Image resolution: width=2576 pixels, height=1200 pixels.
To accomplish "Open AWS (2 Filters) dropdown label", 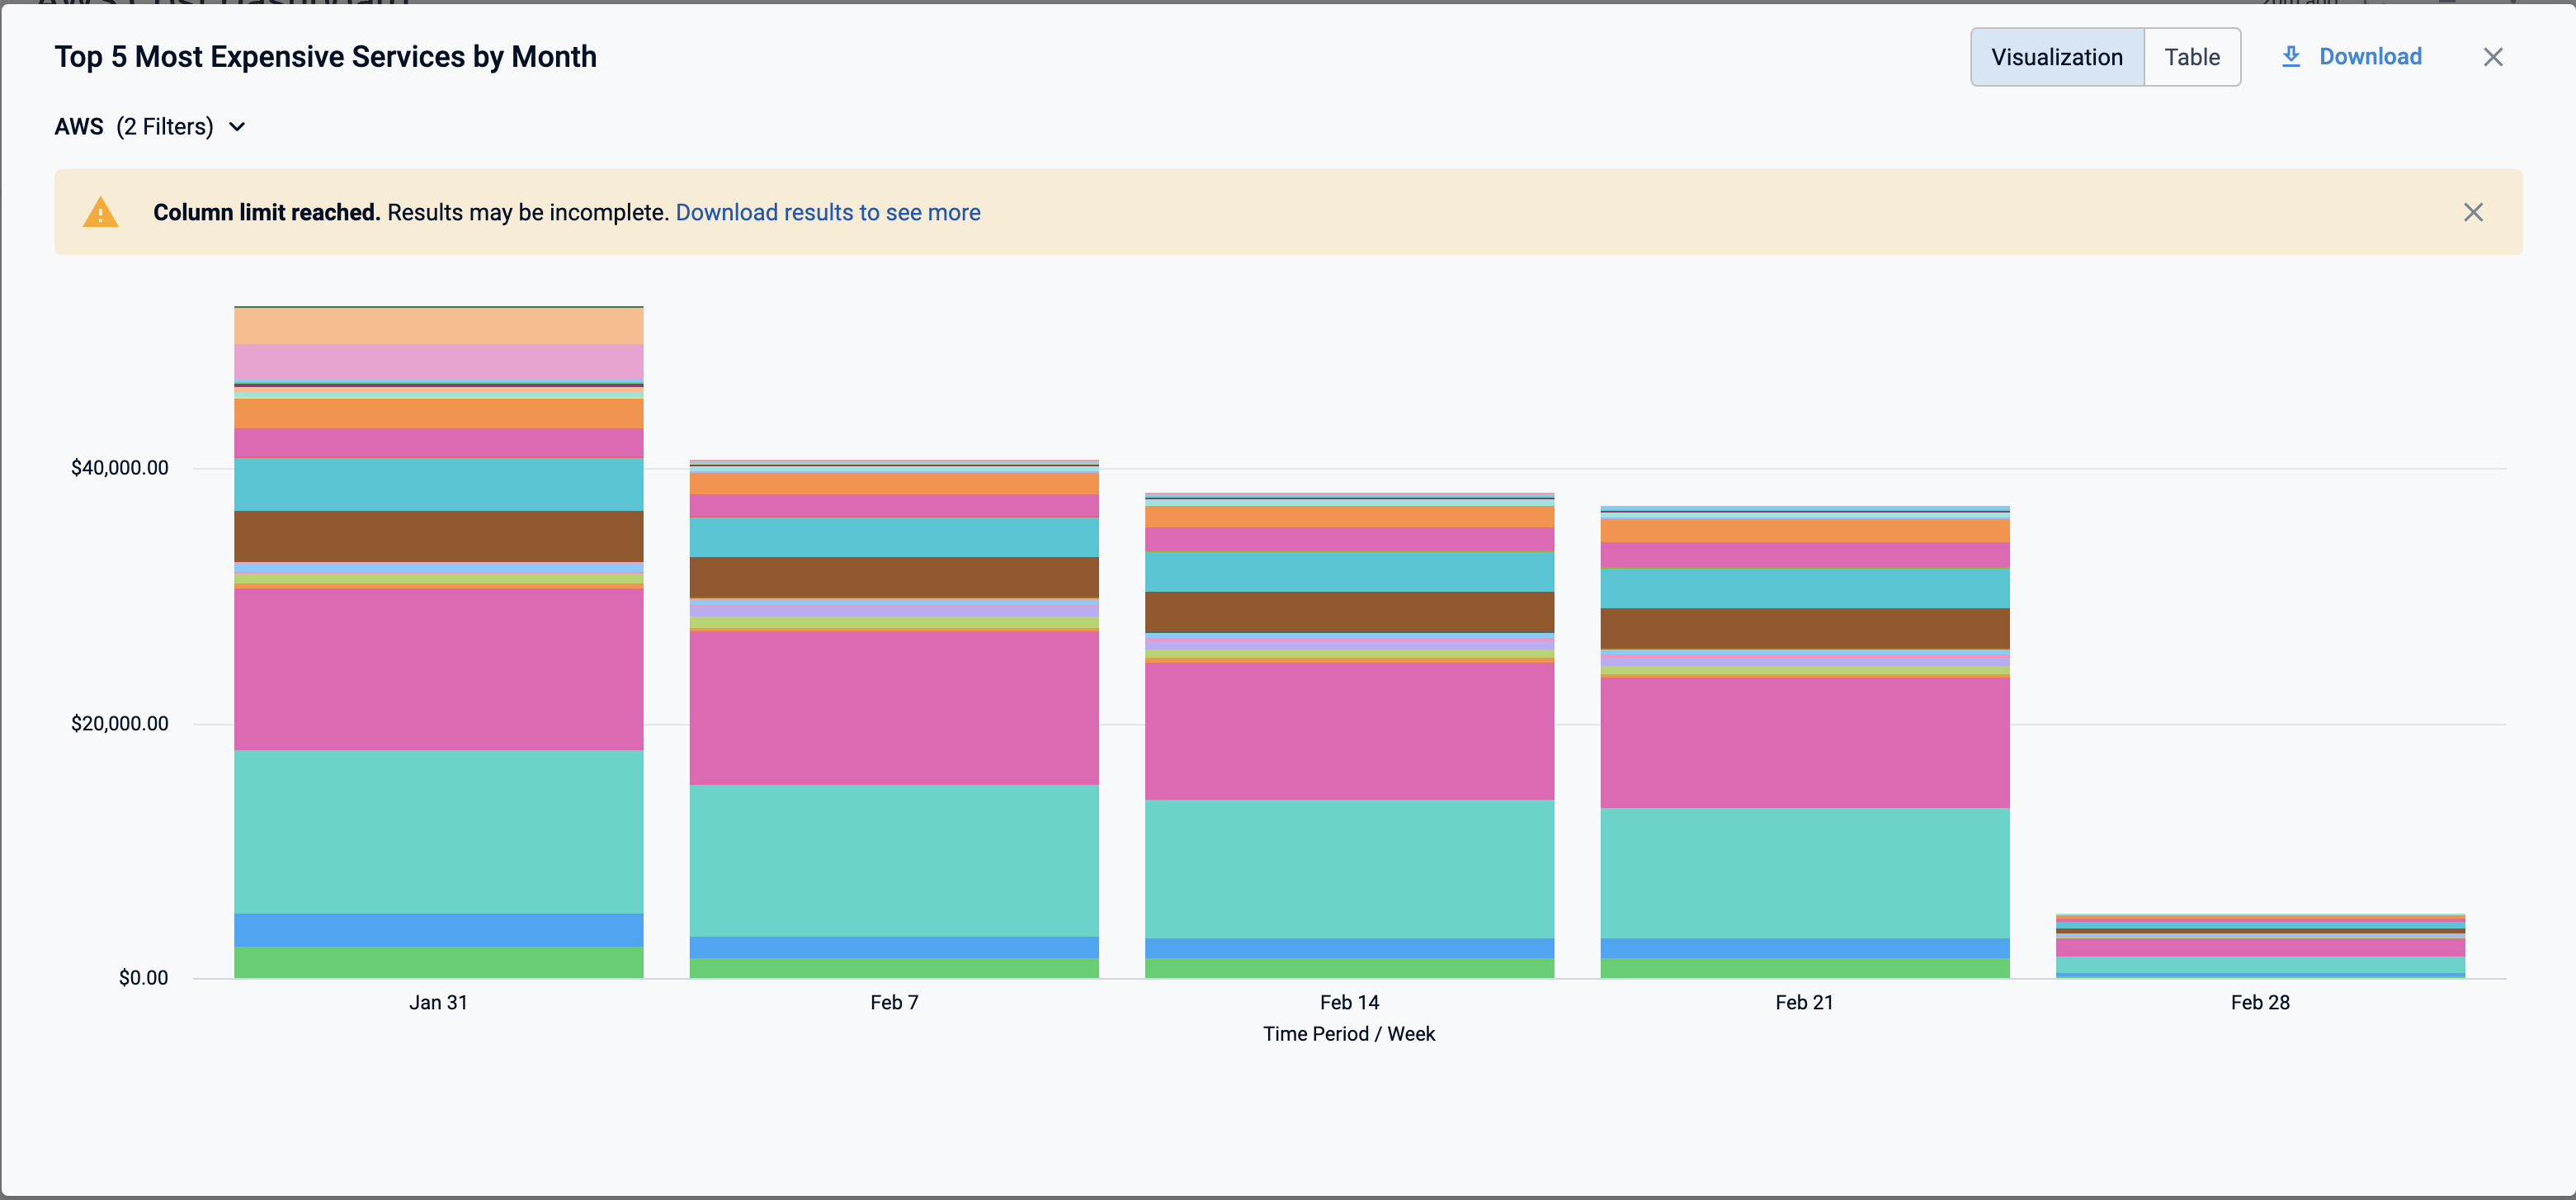I will pos(134,127).
